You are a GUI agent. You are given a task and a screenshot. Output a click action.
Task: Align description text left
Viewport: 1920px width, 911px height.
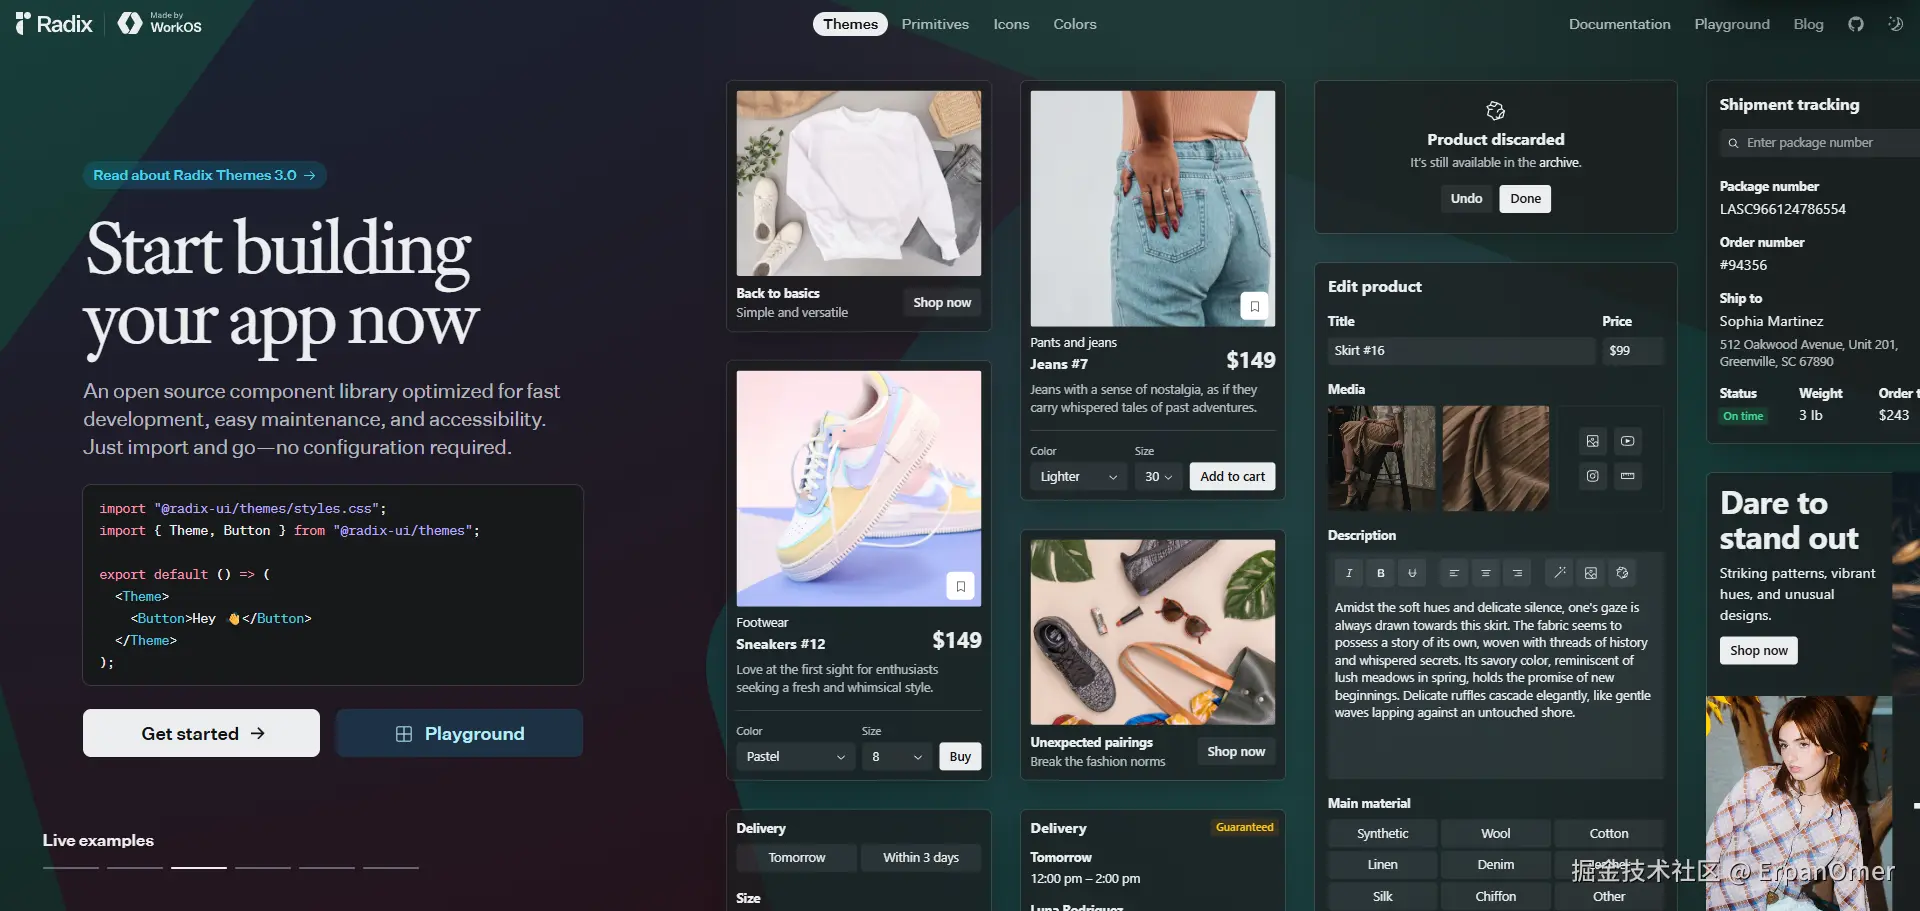(x=1454, y=573)
